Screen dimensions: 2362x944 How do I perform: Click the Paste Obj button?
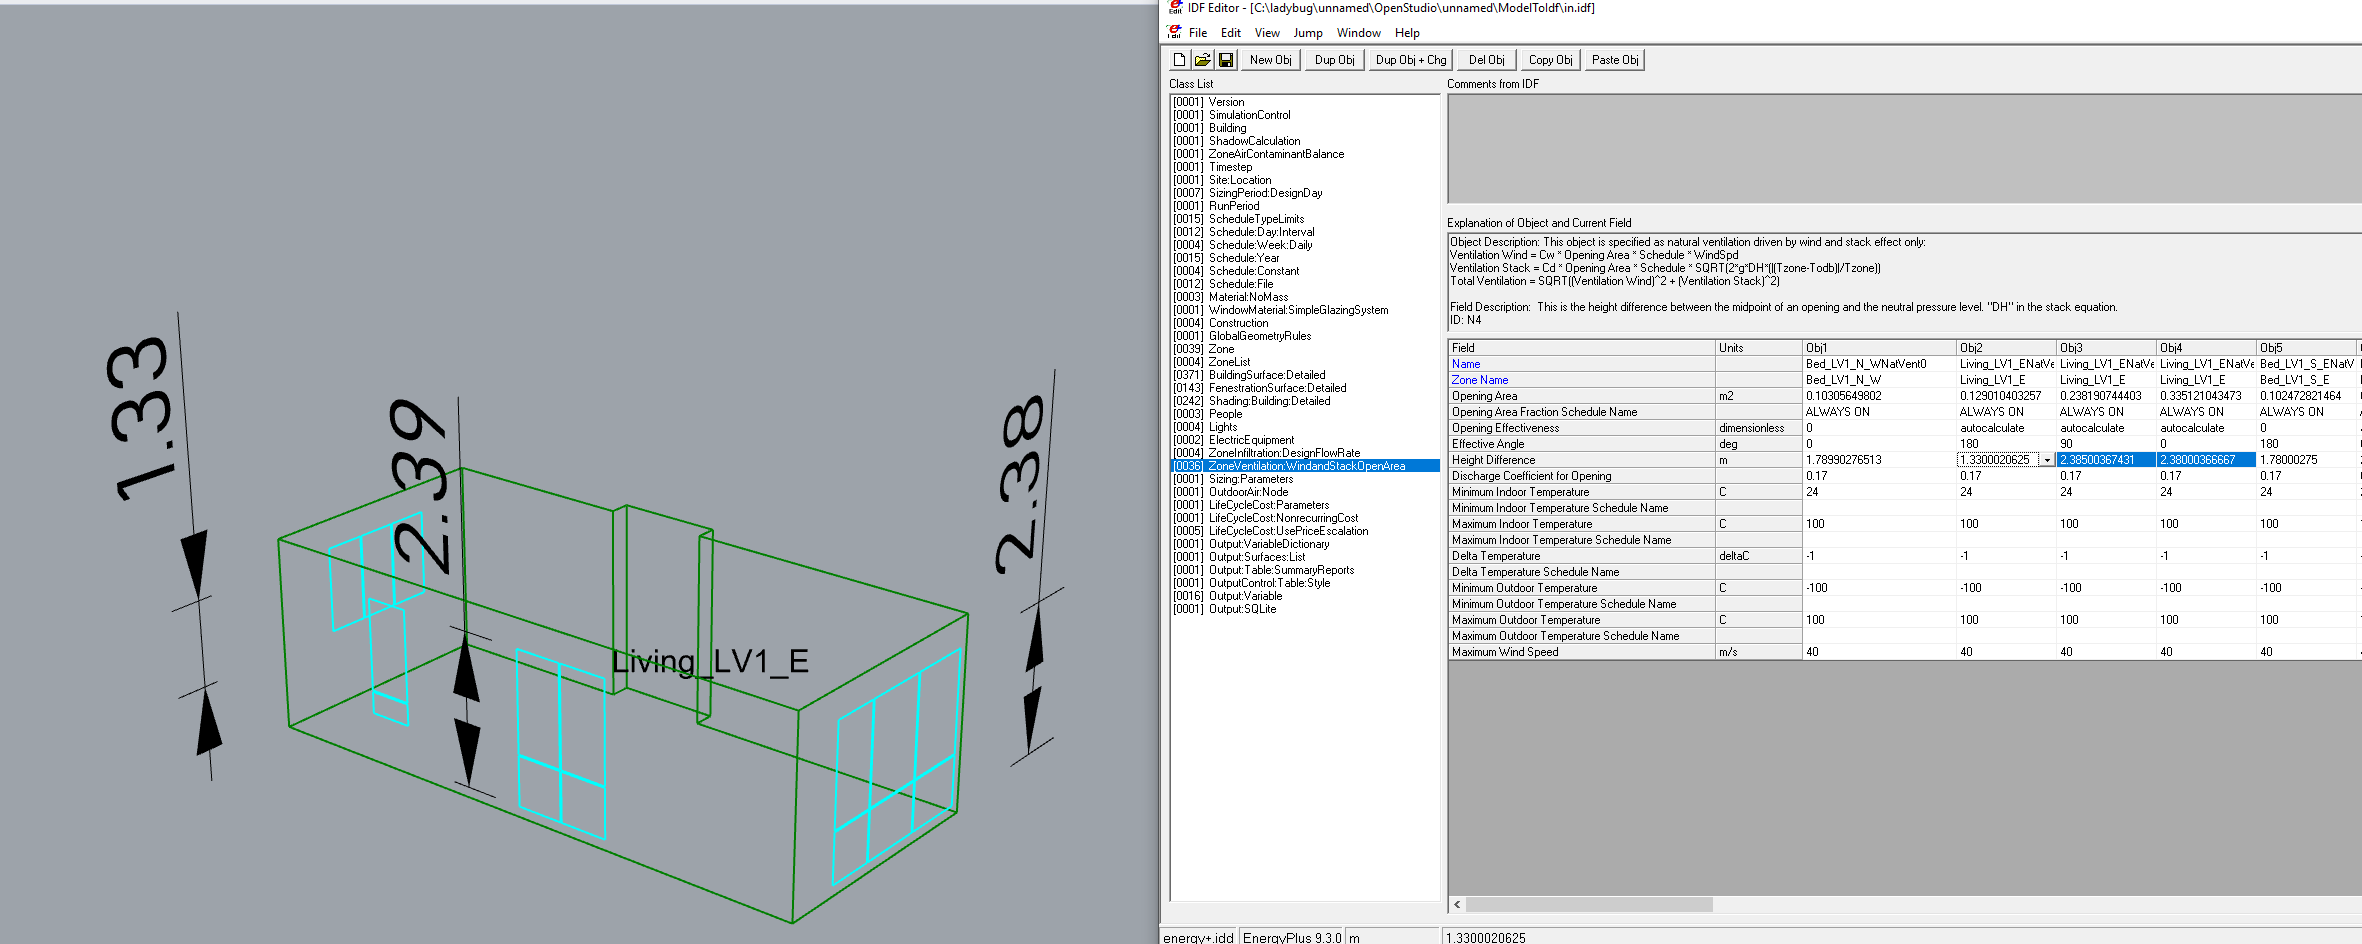(1614, 60)
